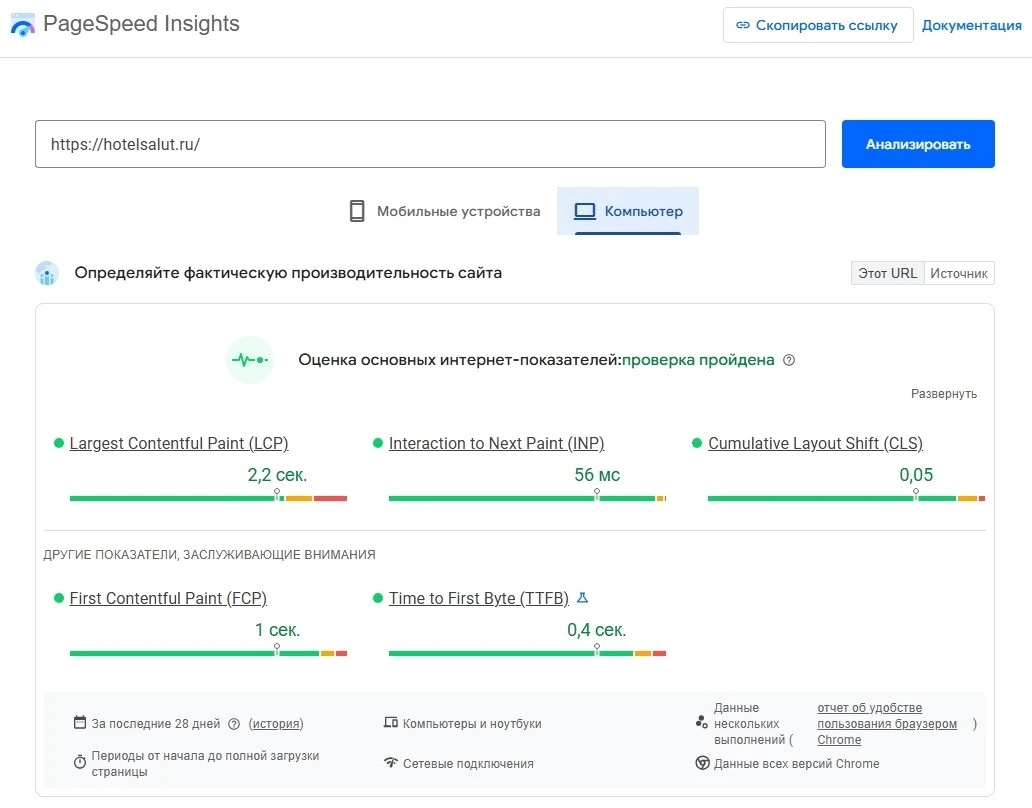The width and height of the screenshot is (1032, 808).
Task: Click the Cumulative Layout Shift distribution bar
Action: [845, 498]
